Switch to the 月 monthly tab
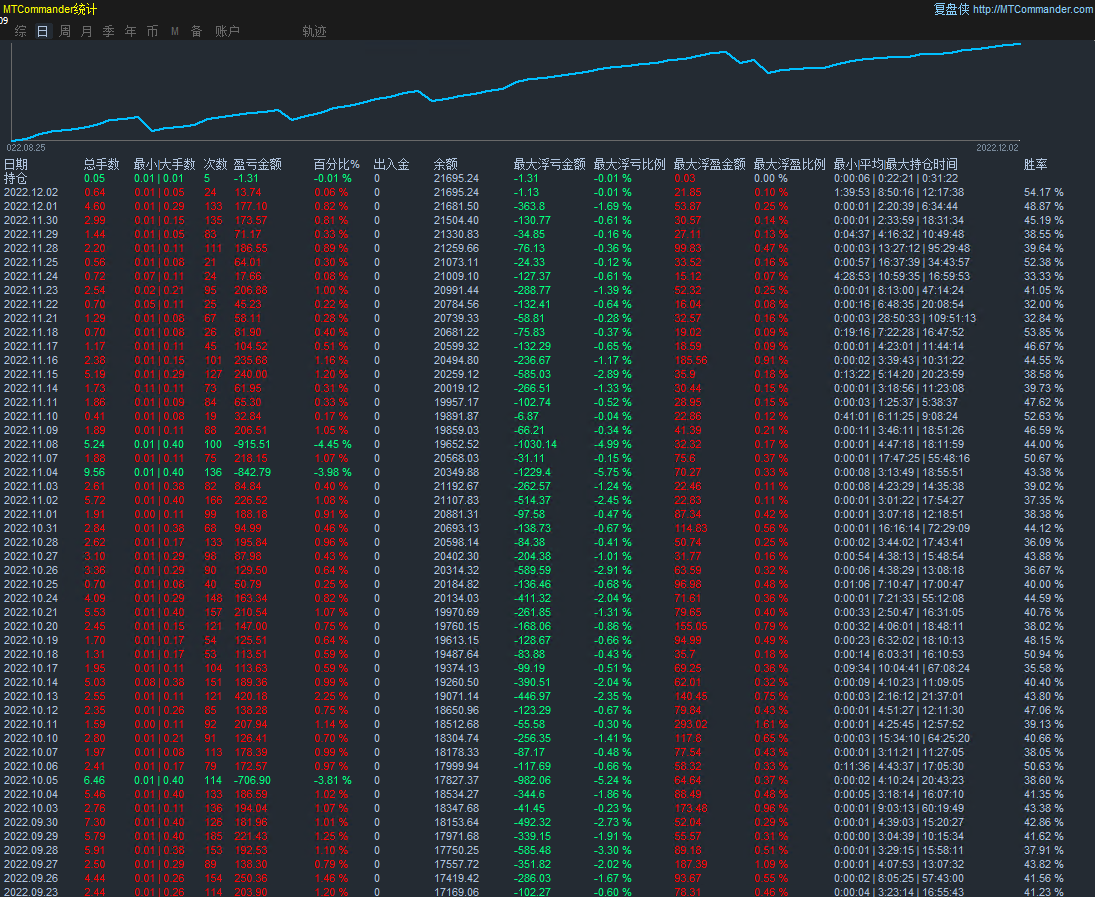This screenshot has height=897, width=1095. pyautogui.click(x=87, y=31)
